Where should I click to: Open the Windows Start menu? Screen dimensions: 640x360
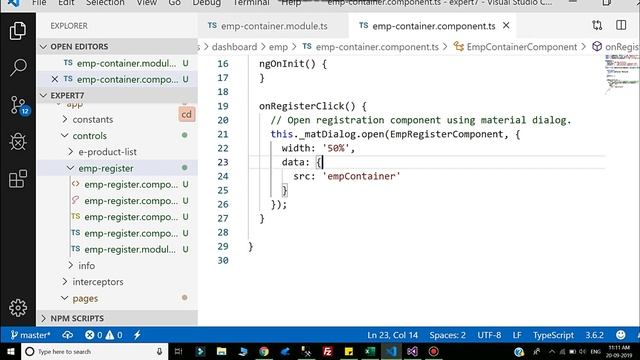tap(11, 351)
